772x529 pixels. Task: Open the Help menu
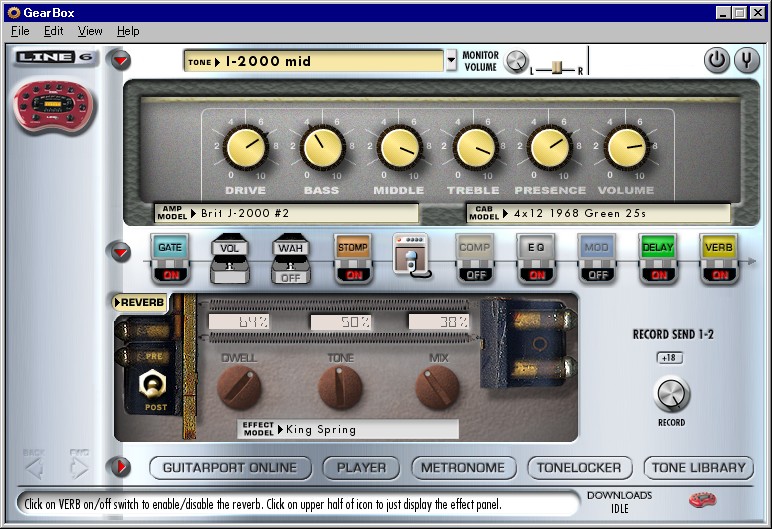128,31
